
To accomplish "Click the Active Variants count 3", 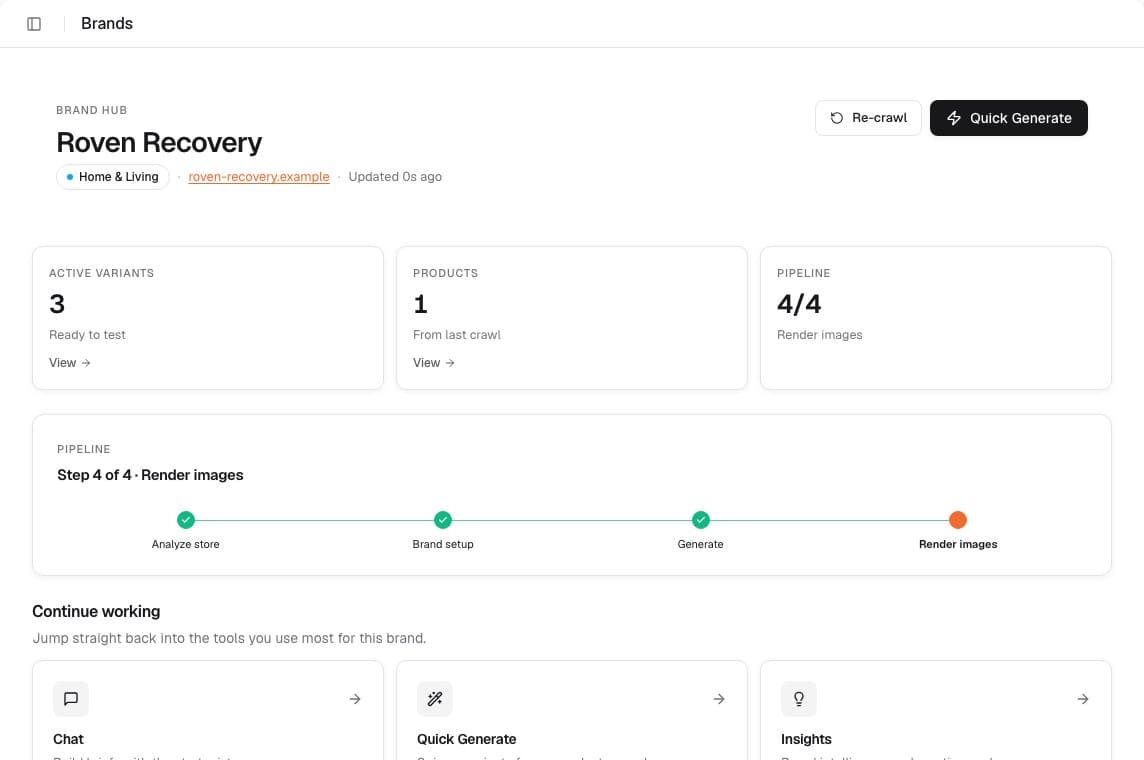I will (57, 304).
